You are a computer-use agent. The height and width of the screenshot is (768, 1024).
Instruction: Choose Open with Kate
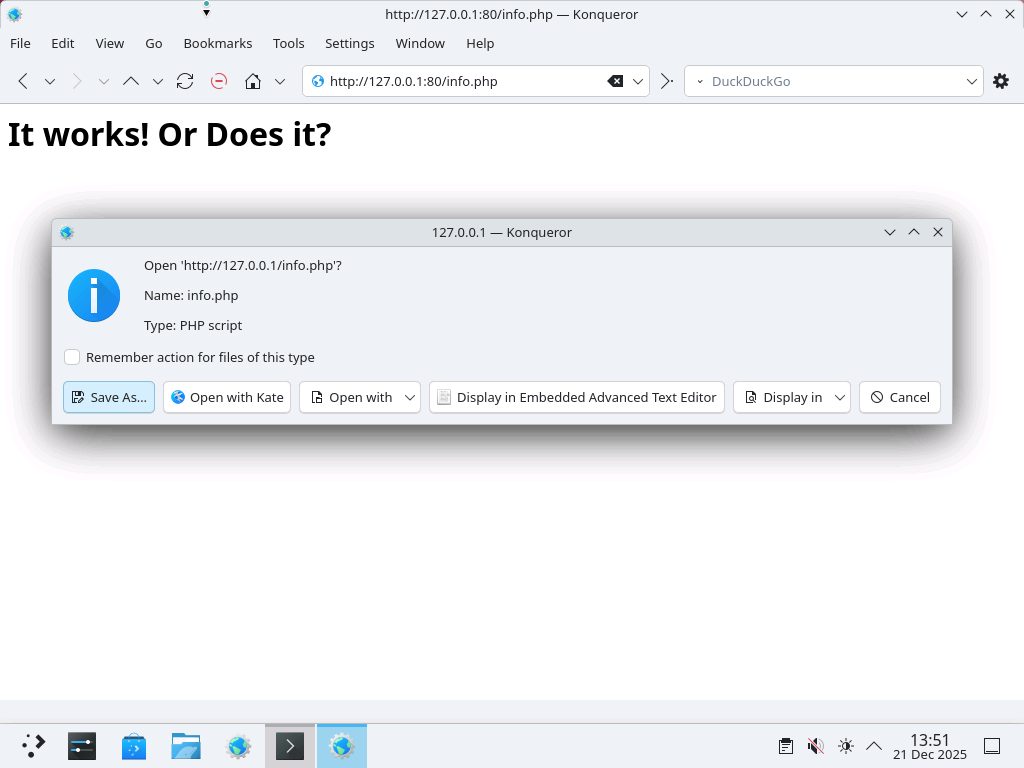[x=227, y=397]
